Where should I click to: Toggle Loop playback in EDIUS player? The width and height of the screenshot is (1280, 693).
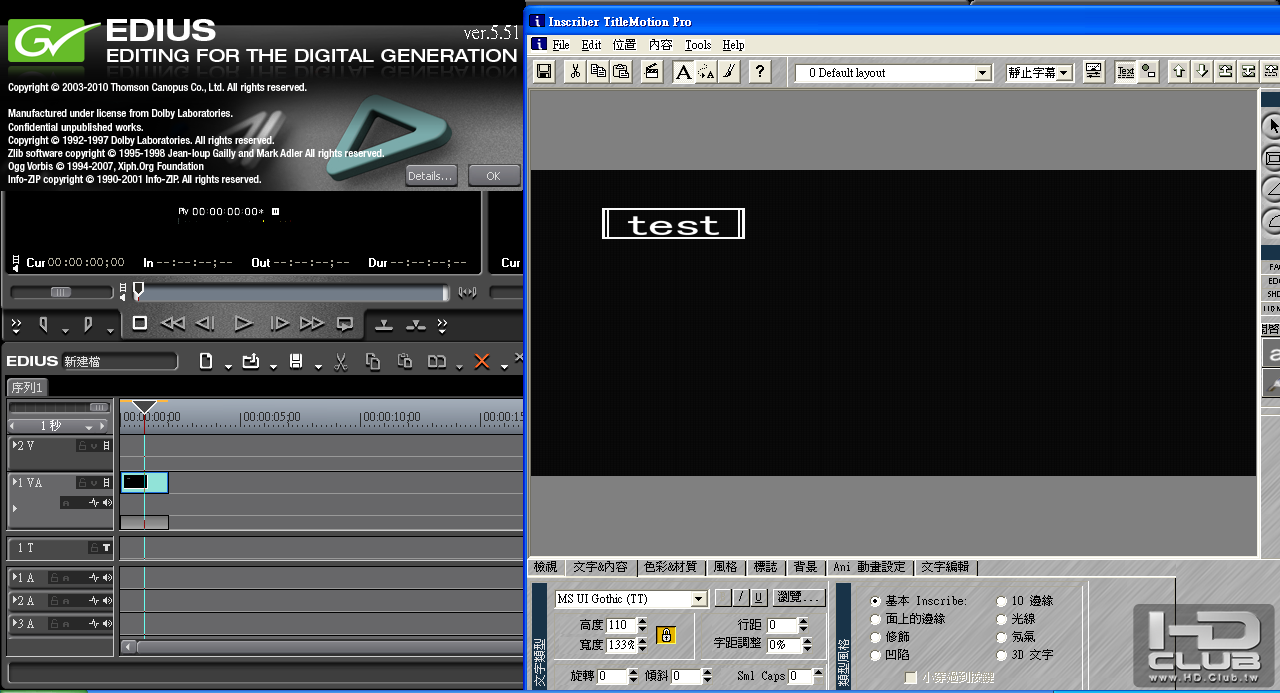click(x=345, y=323)
